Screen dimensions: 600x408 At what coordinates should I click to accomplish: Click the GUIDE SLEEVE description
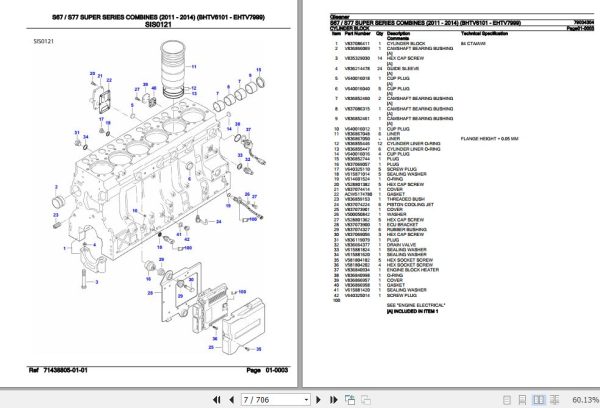tap(403, 69)
